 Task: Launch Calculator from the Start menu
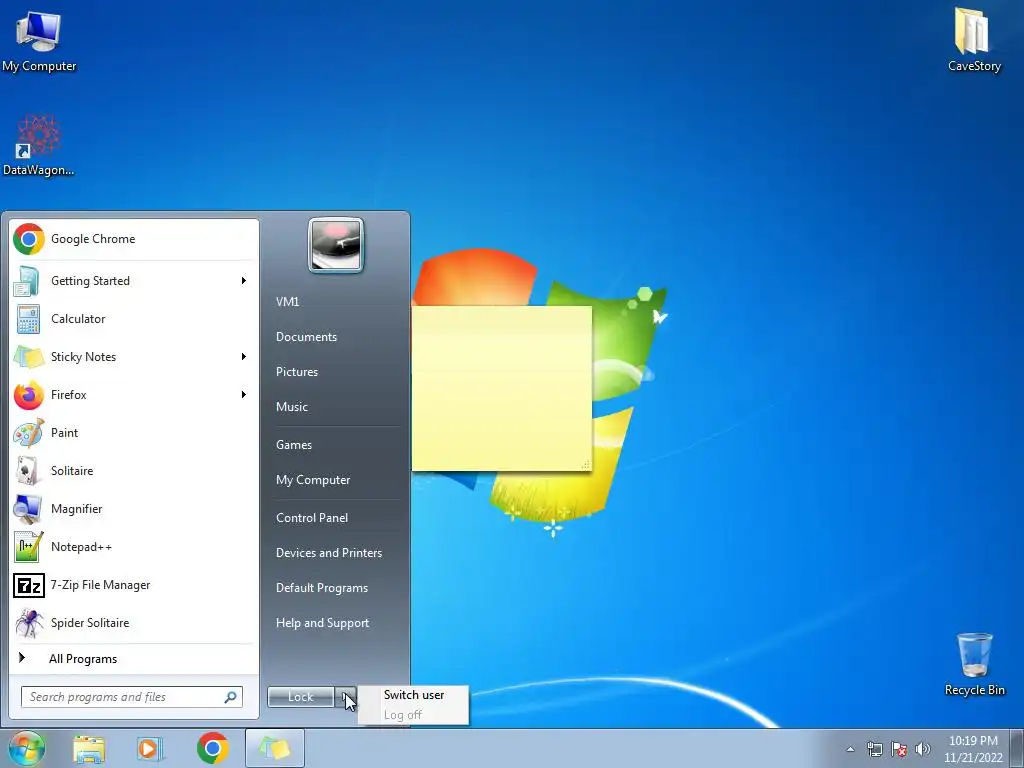tap(134, 319)
